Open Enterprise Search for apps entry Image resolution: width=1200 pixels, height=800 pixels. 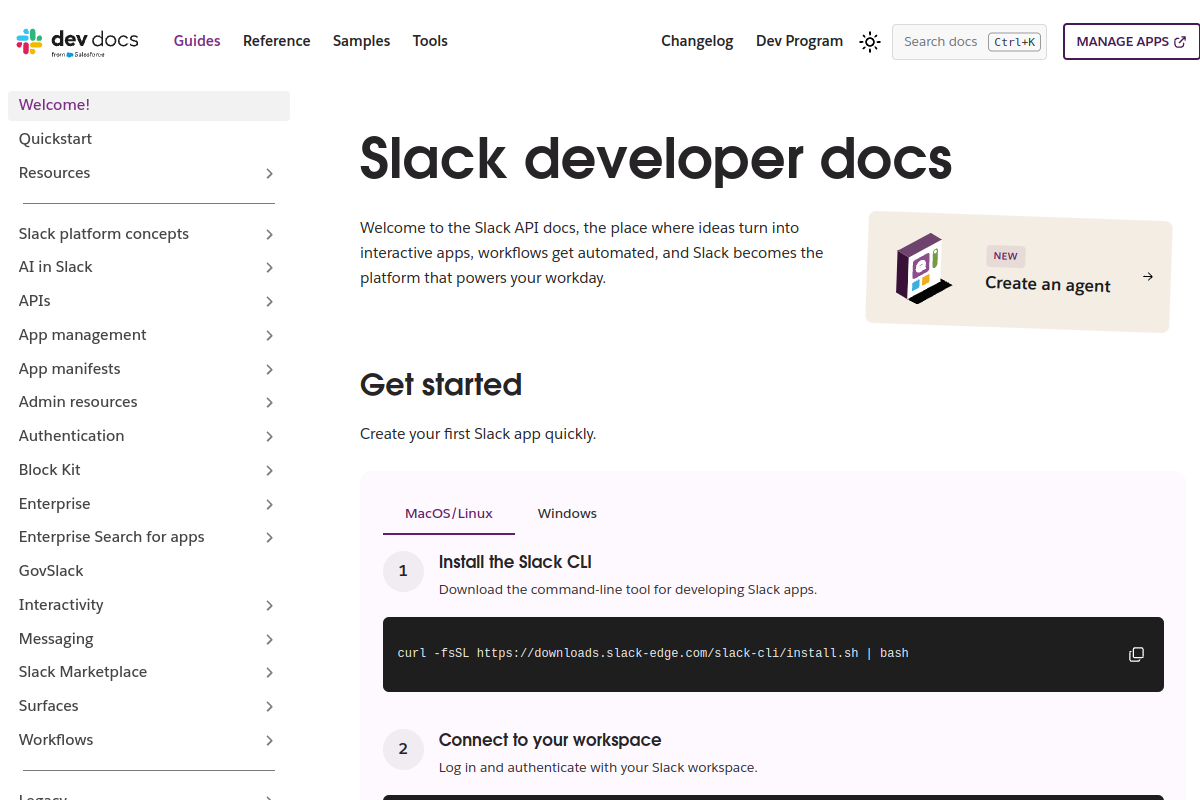[x=112, y=537]
